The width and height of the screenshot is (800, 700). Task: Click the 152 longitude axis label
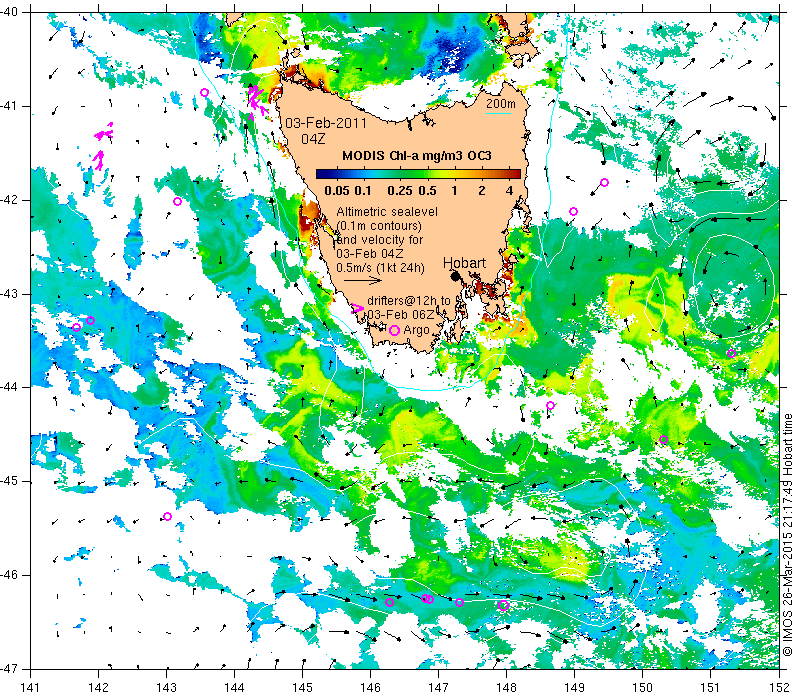[x=779, y=688]
